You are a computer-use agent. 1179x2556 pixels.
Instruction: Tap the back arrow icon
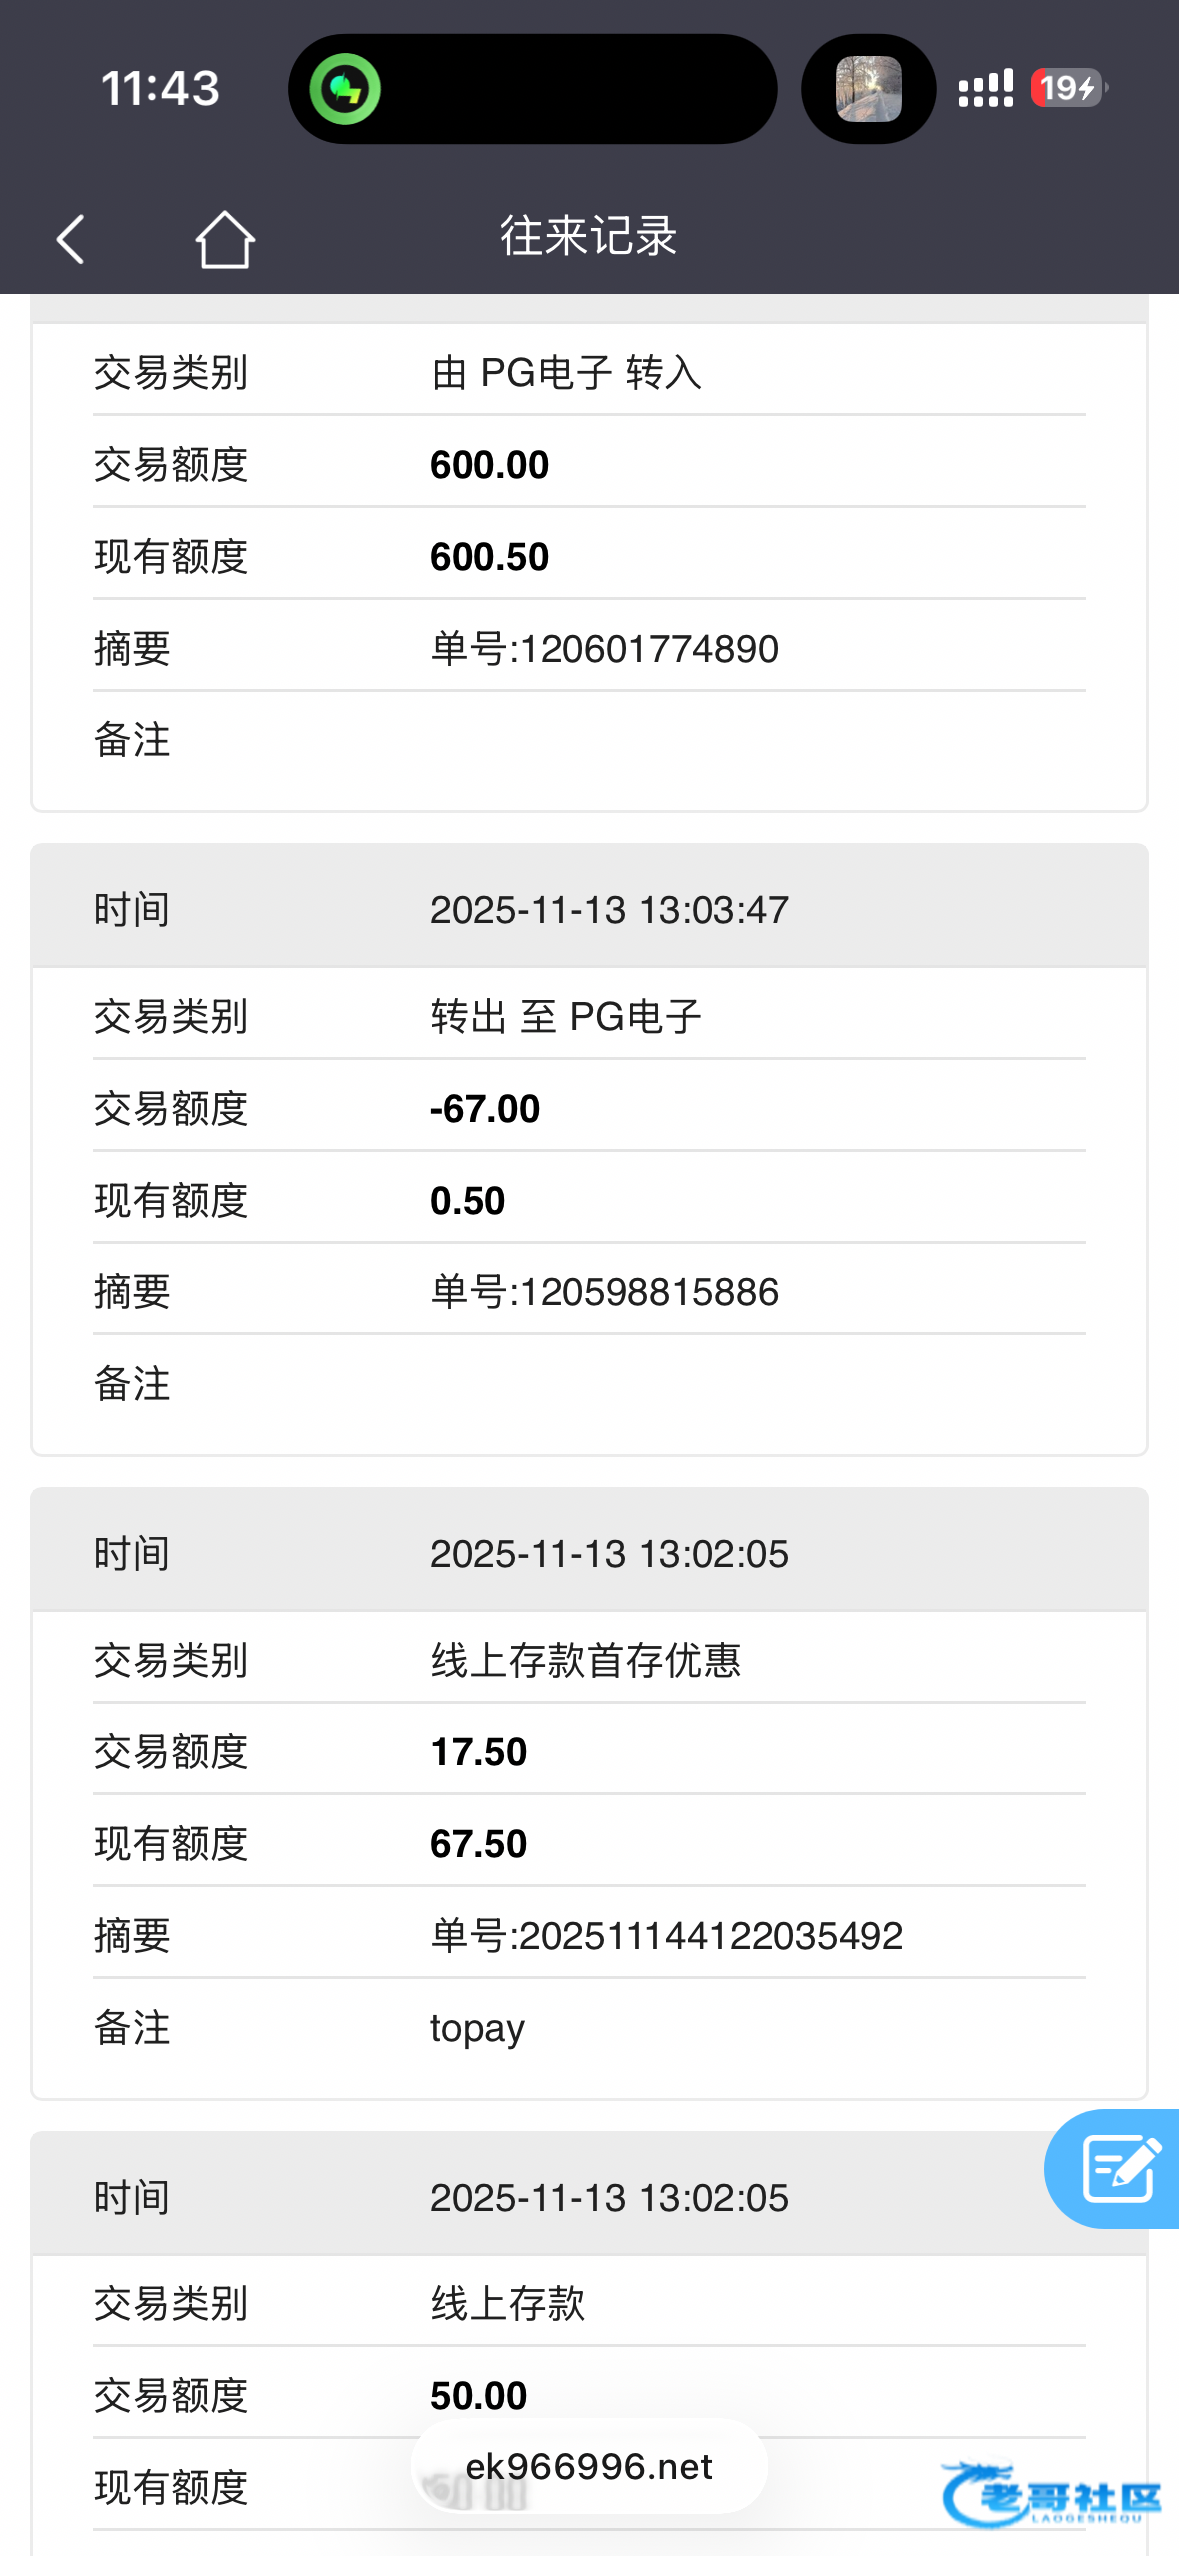(x=70, y=239)
